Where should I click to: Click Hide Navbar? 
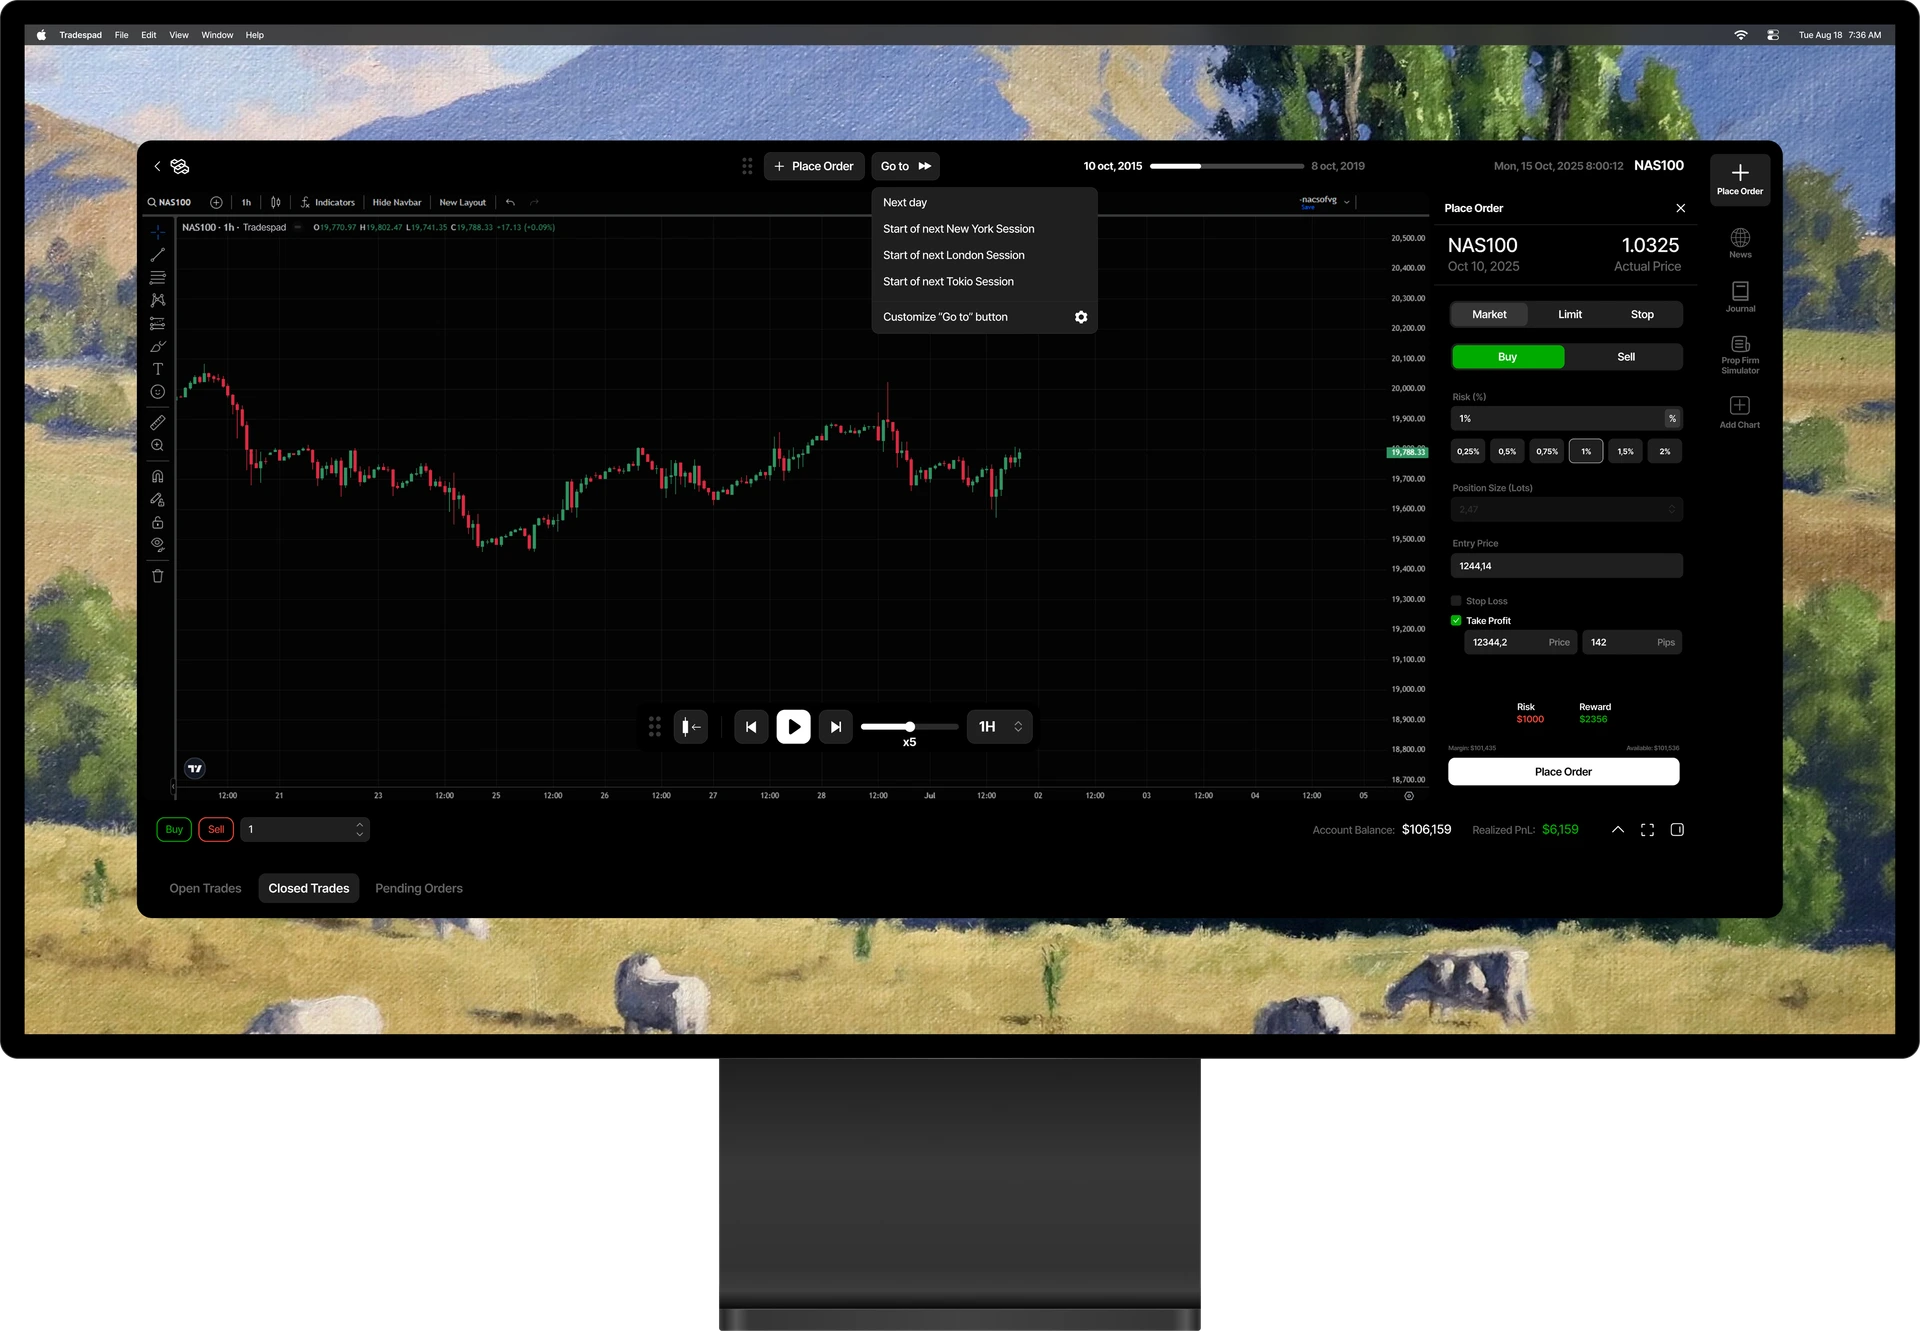click(397, 202)
